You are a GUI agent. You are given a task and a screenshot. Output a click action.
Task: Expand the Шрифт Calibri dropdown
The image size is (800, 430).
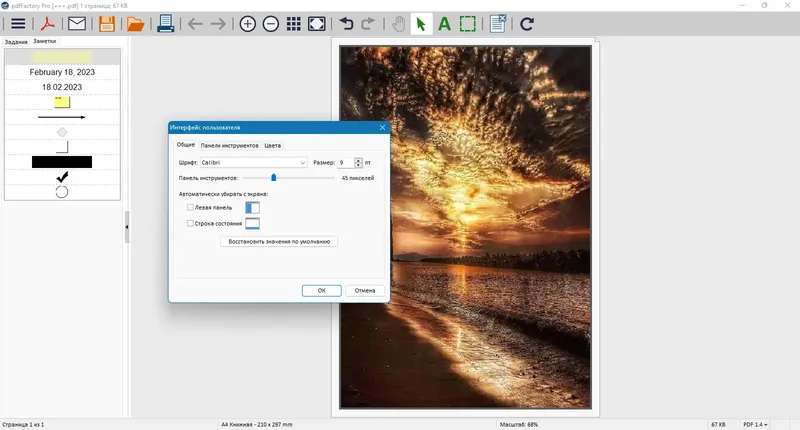coord(254,163)
